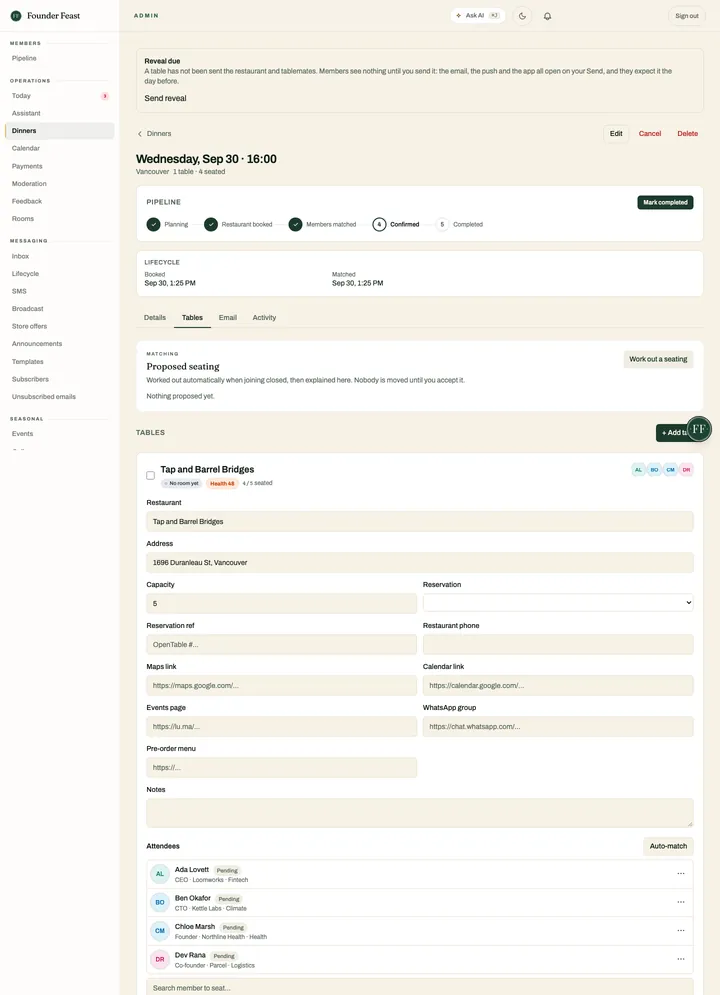Open the more options for Chloe Marsh
Viewport: 720px width, 995px height.
click(681, 931)
